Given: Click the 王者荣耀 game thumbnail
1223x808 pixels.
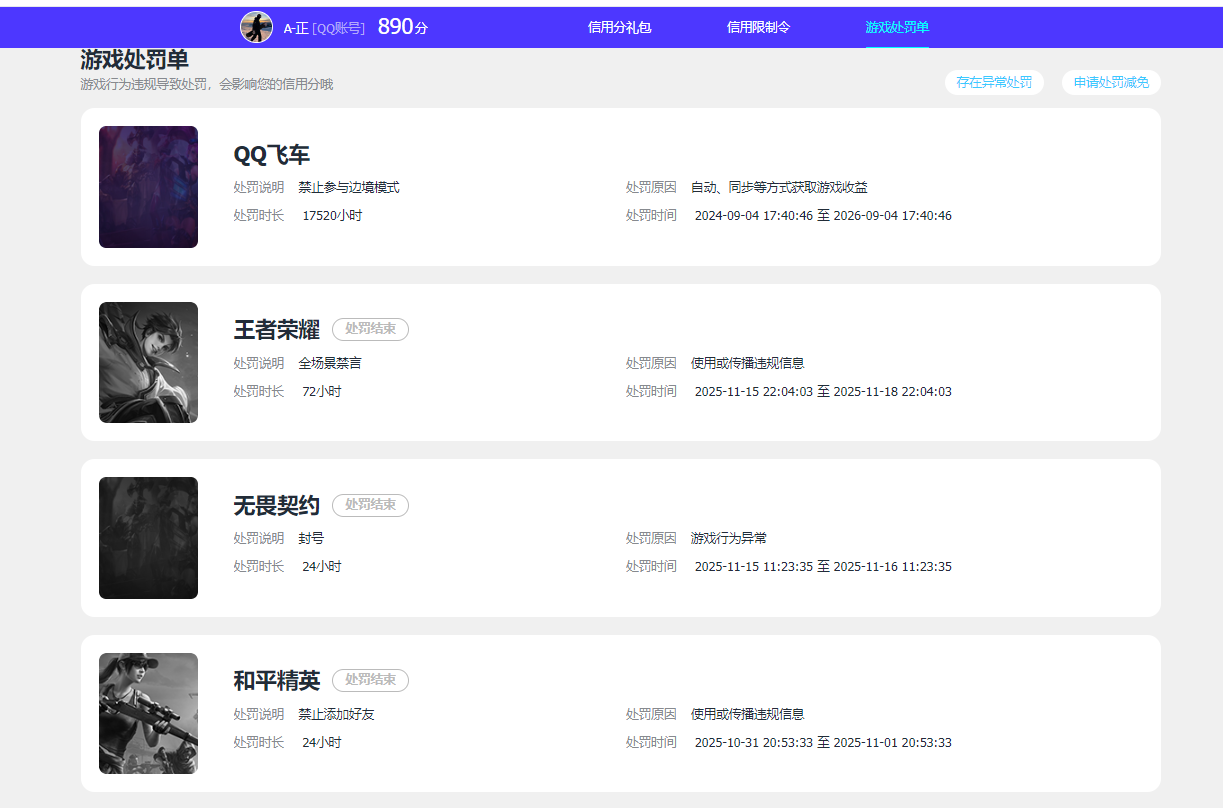Looking at the screenshot, I should point(148,362).
